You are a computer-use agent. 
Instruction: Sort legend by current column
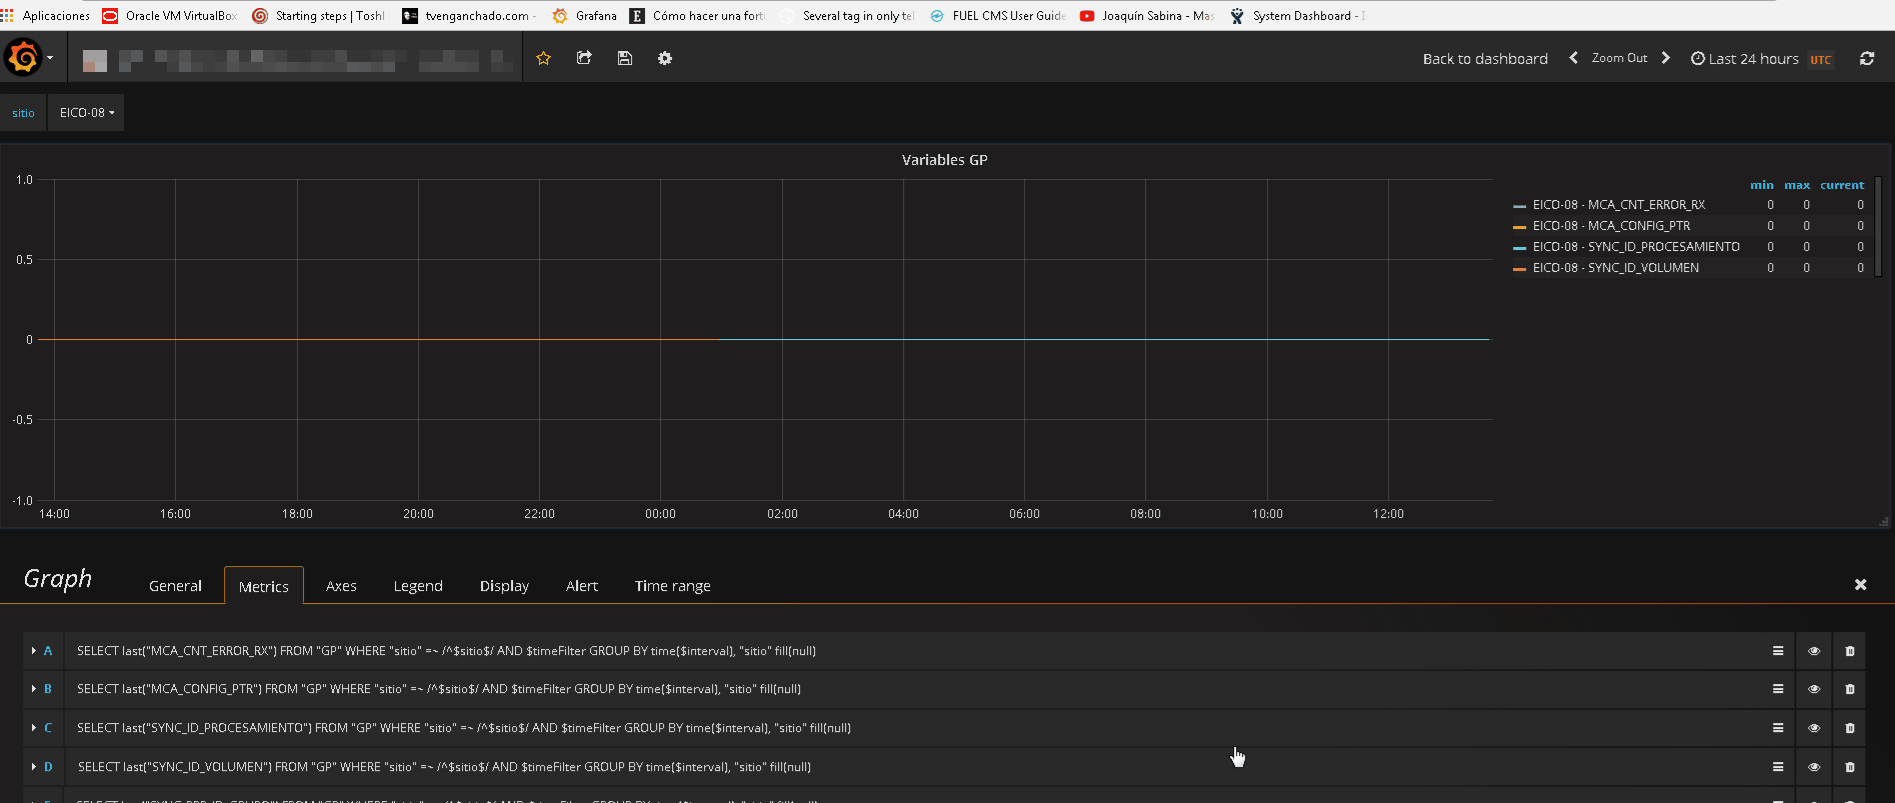(1842, 185)
